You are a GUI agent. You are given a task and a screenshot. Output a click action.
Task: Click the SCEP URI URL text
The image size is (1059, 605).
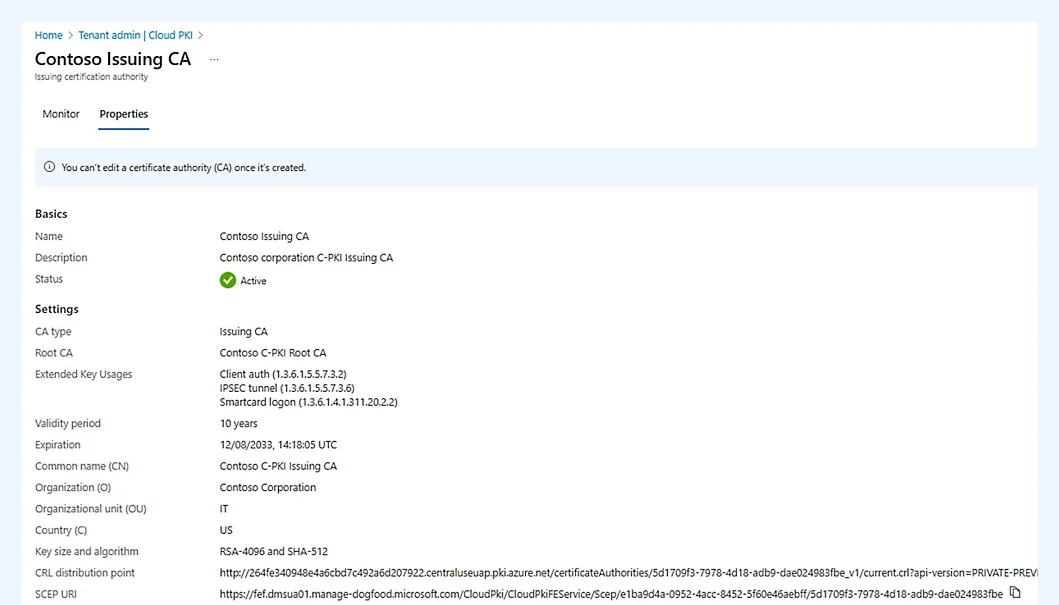click(x=611, y=594)
